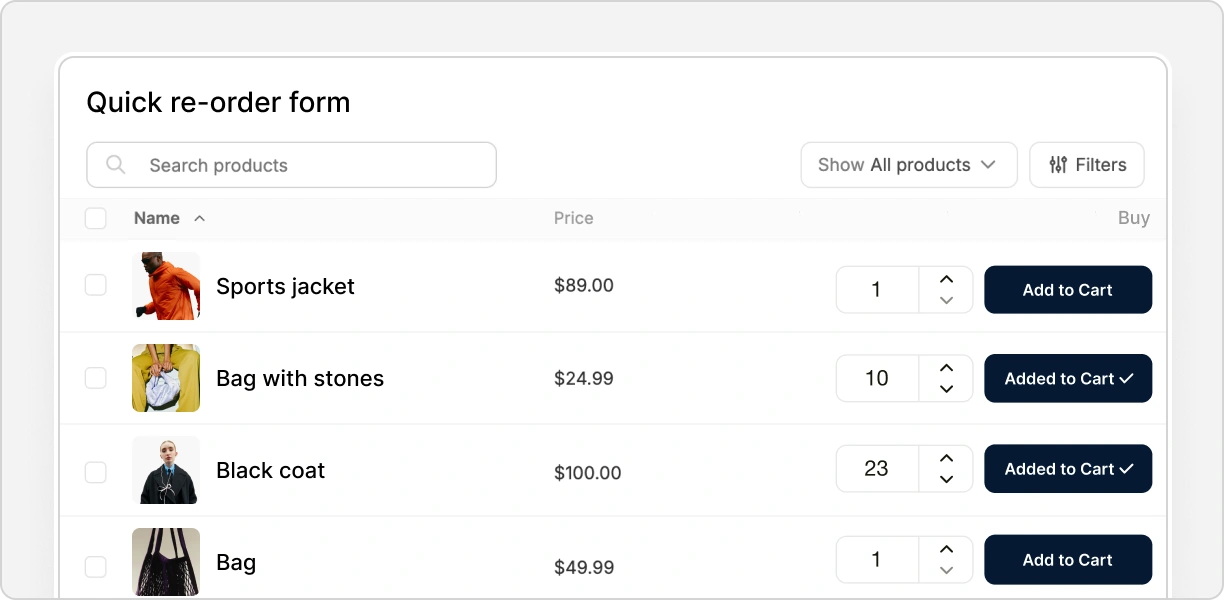Decrease Black coat quantity by one
The width and height of the screenshot is (1224, 600).
pos(946,479)
